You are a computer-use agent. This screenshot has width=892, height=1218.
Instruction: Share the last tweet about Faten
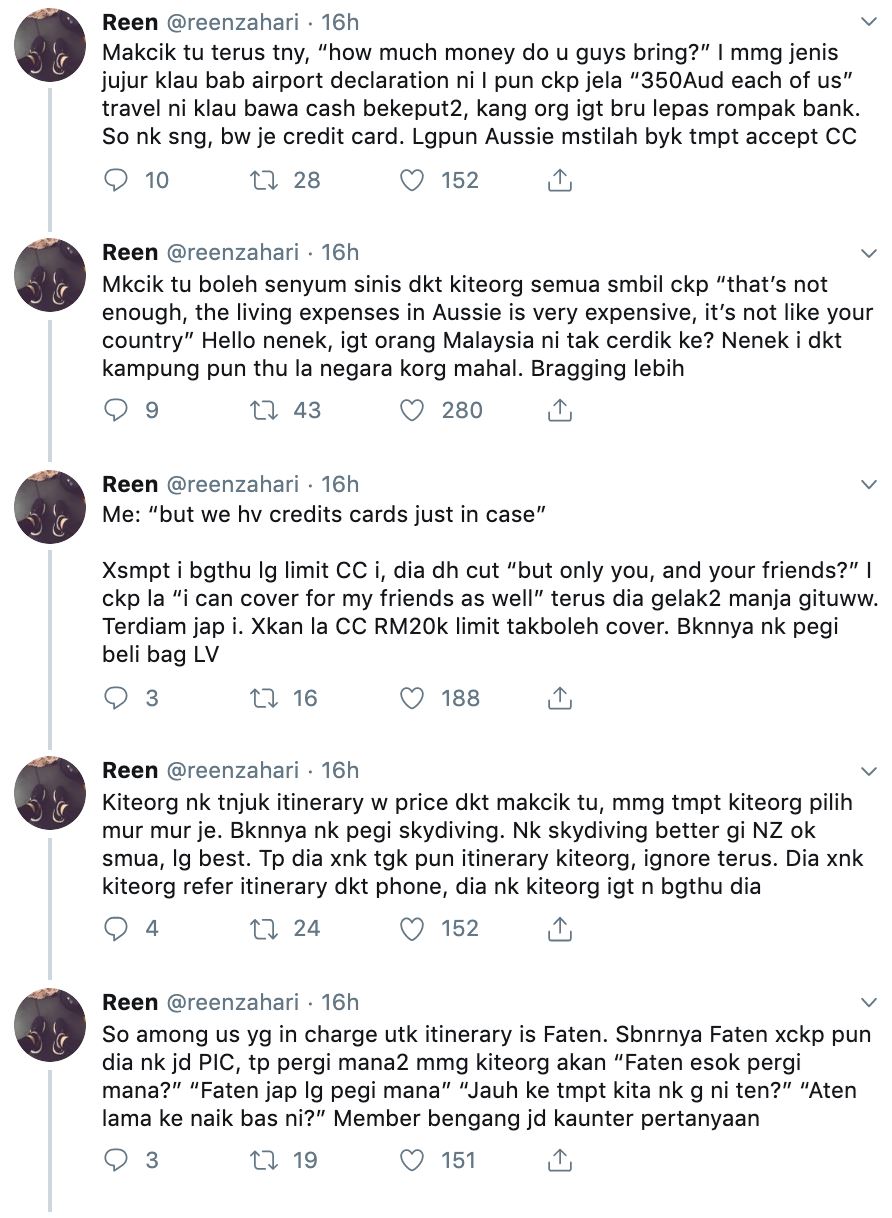tap(561, 1160)
